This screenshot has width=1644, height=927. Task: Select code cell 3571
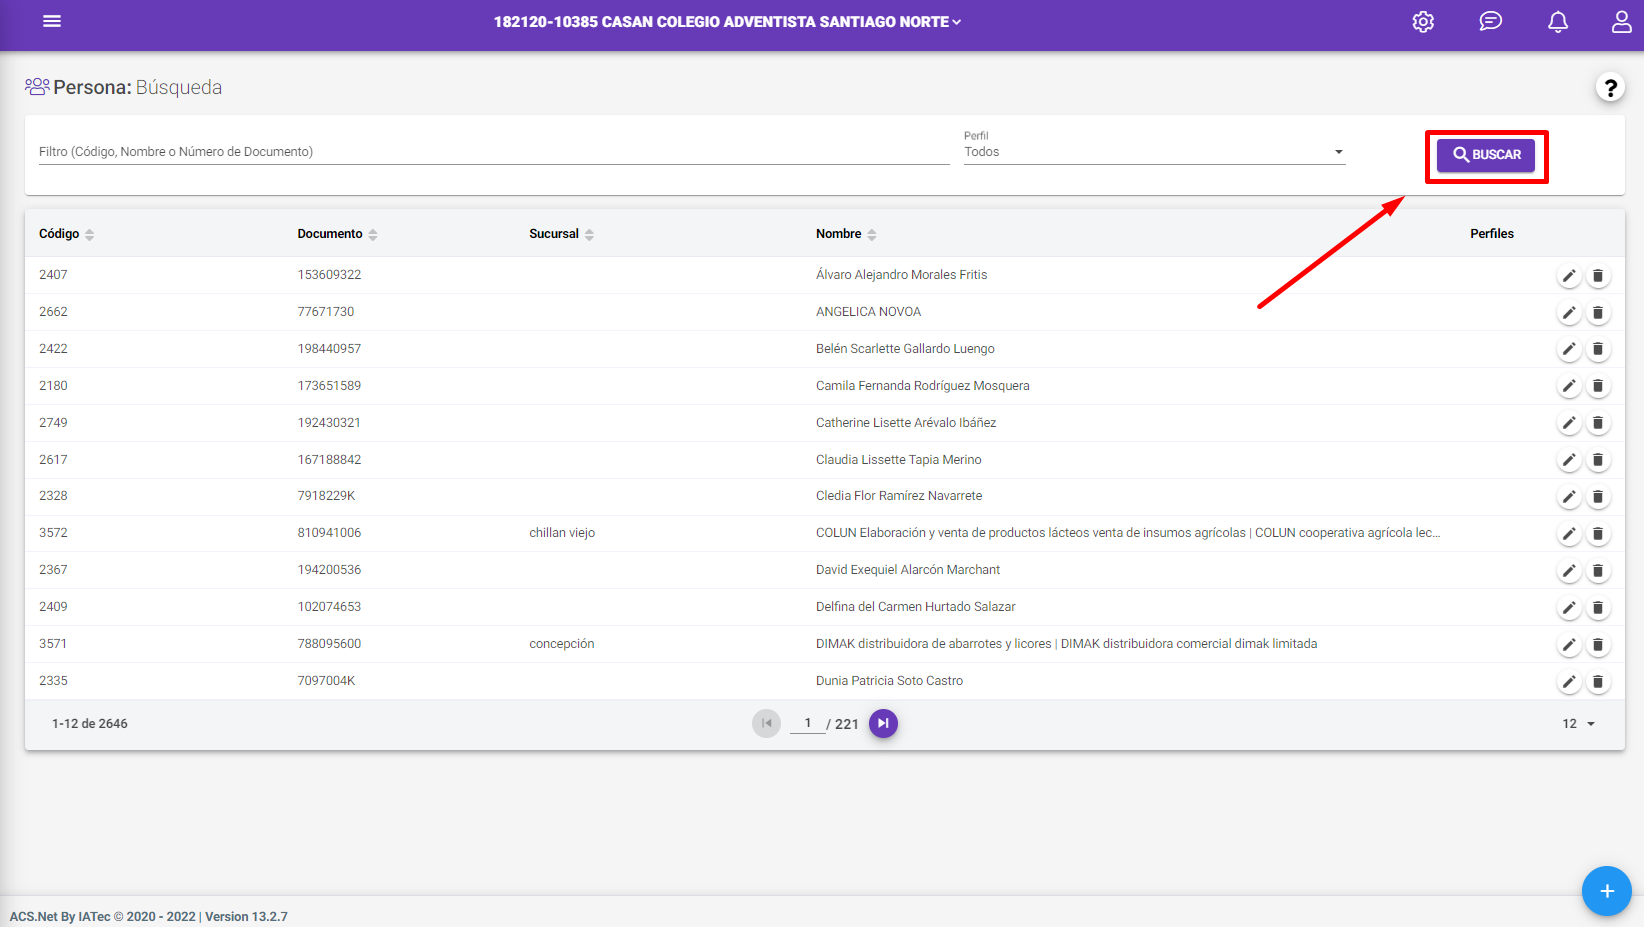click(53, 644)
